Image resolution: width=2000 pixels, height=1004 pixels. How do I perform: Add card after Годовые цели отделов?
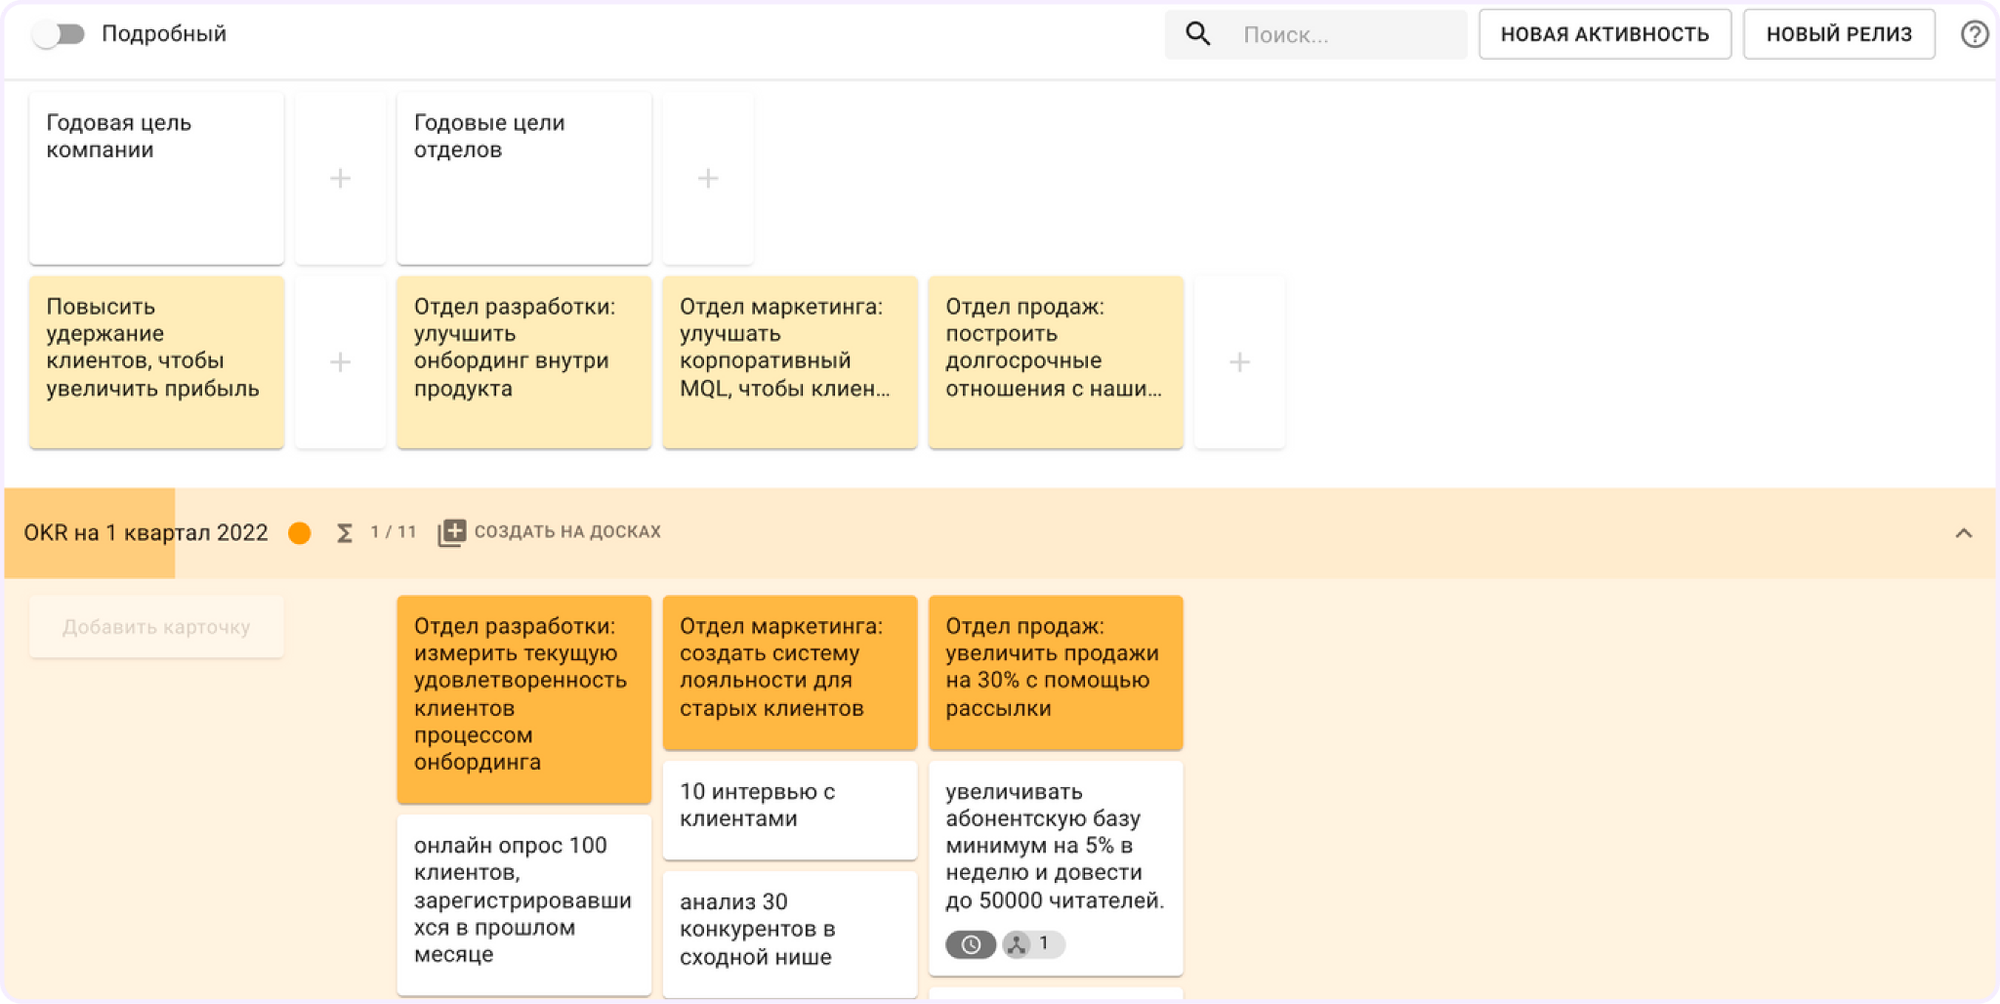[x=708, y=179]
